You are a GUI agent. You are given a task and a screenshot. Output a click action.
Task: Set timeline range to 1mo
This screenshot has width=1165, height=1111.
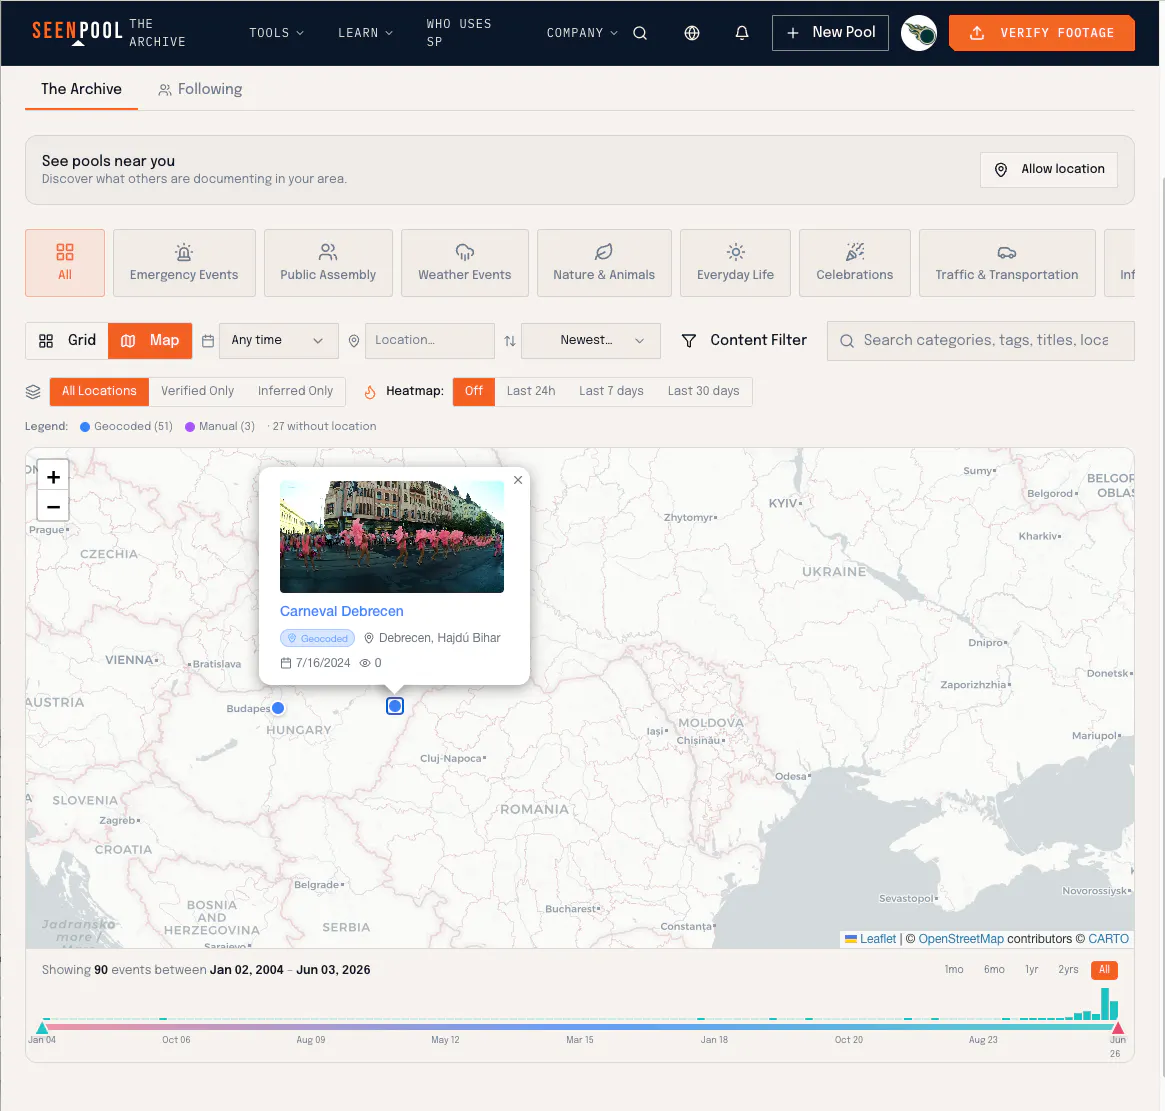[x=954, y=970]
